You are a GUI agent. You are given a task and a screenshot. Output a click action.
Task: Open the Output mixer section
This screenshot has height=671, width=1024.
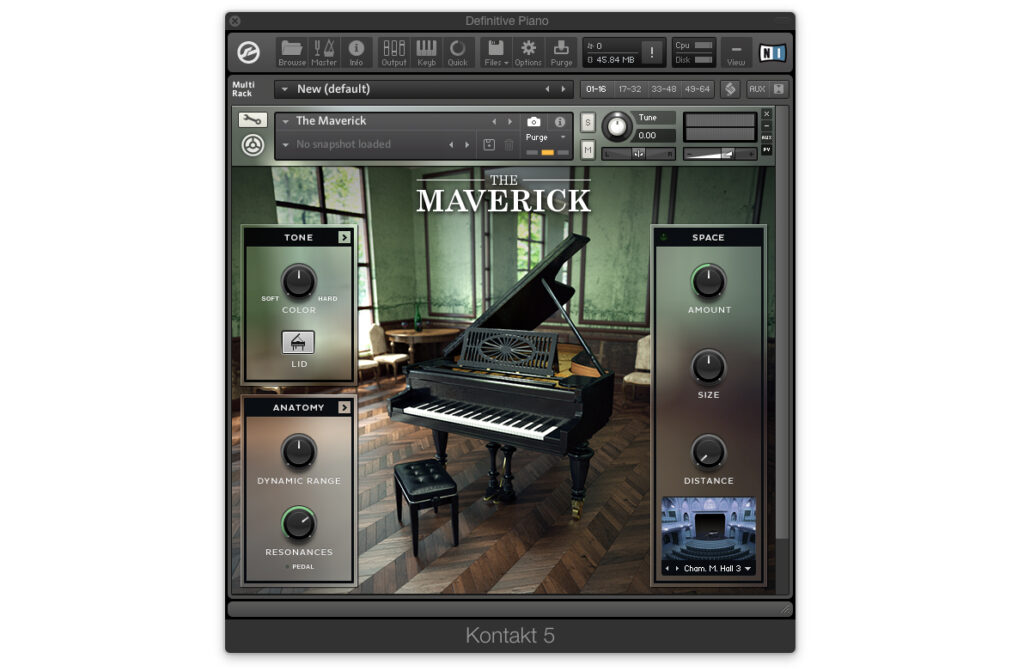[x=394, y=52]
